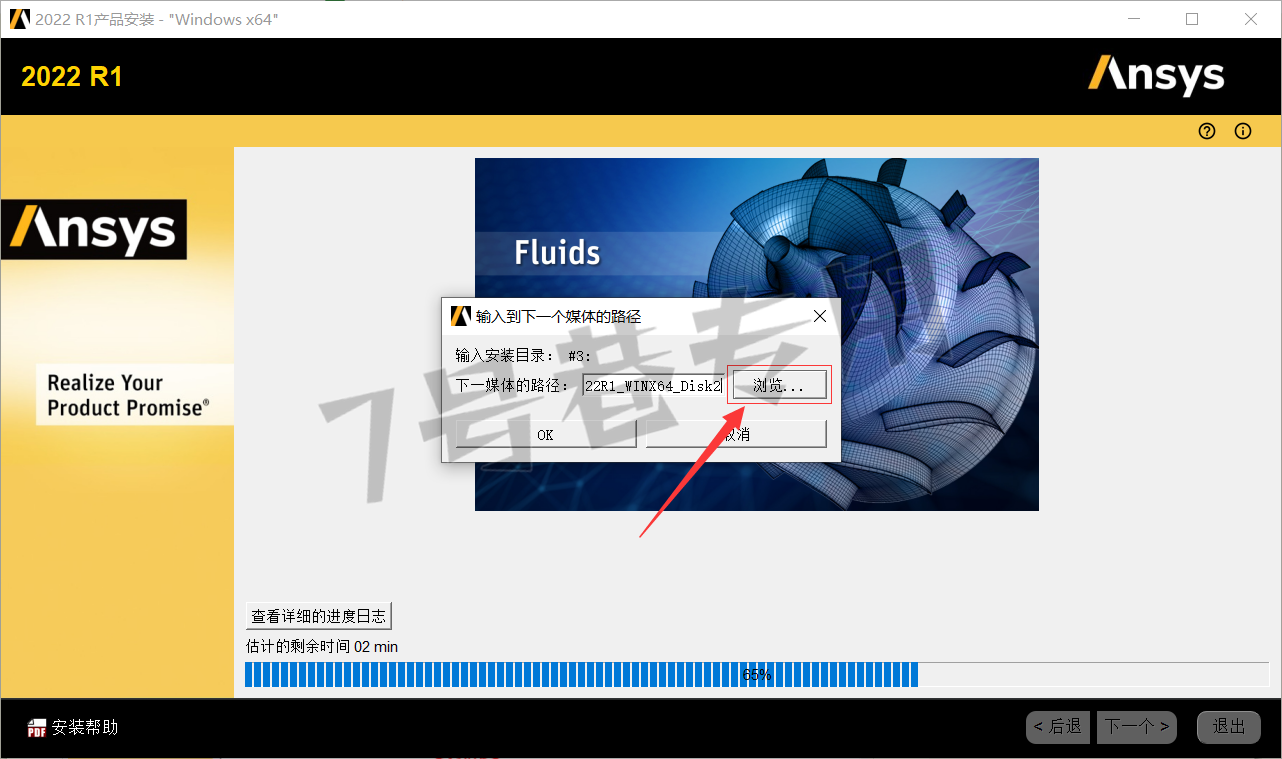
Task: Cancel the dialog with the 取消 button
Action: coord(736,434)
